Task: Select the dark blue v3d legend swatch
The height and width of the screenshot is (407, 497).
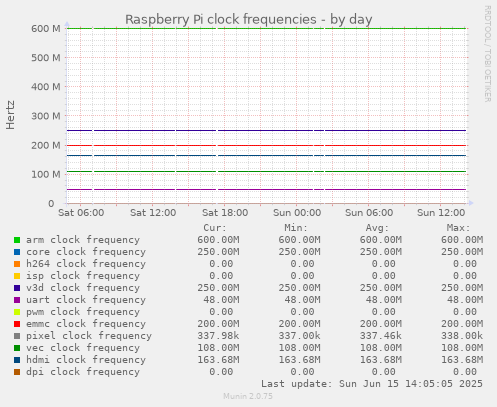Action: point(17,288)
